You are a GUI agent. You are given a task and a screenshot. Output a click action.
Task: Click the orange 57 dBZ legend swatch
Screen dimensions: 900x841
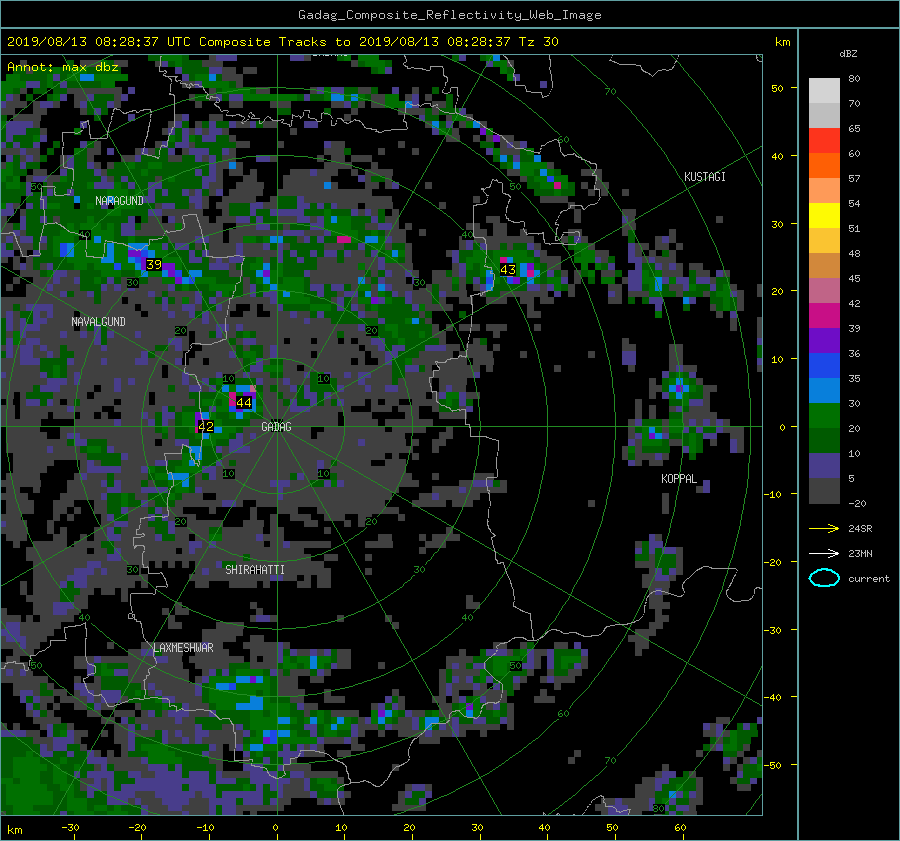[x=824, y=166]
